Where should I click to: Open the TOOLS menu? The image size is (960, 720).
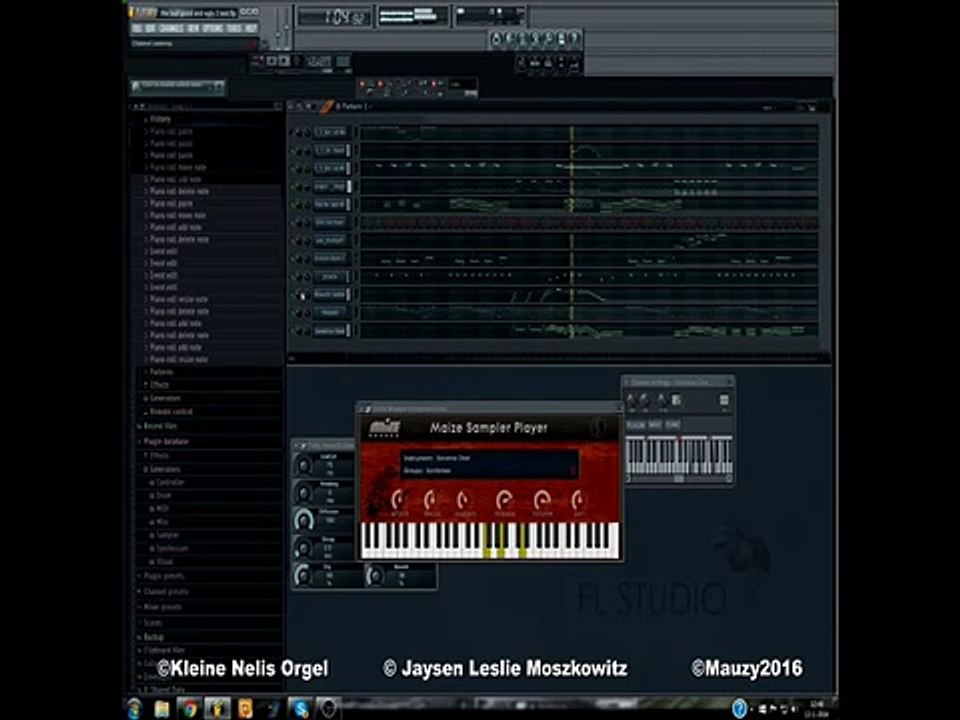(x=233, y=28)
